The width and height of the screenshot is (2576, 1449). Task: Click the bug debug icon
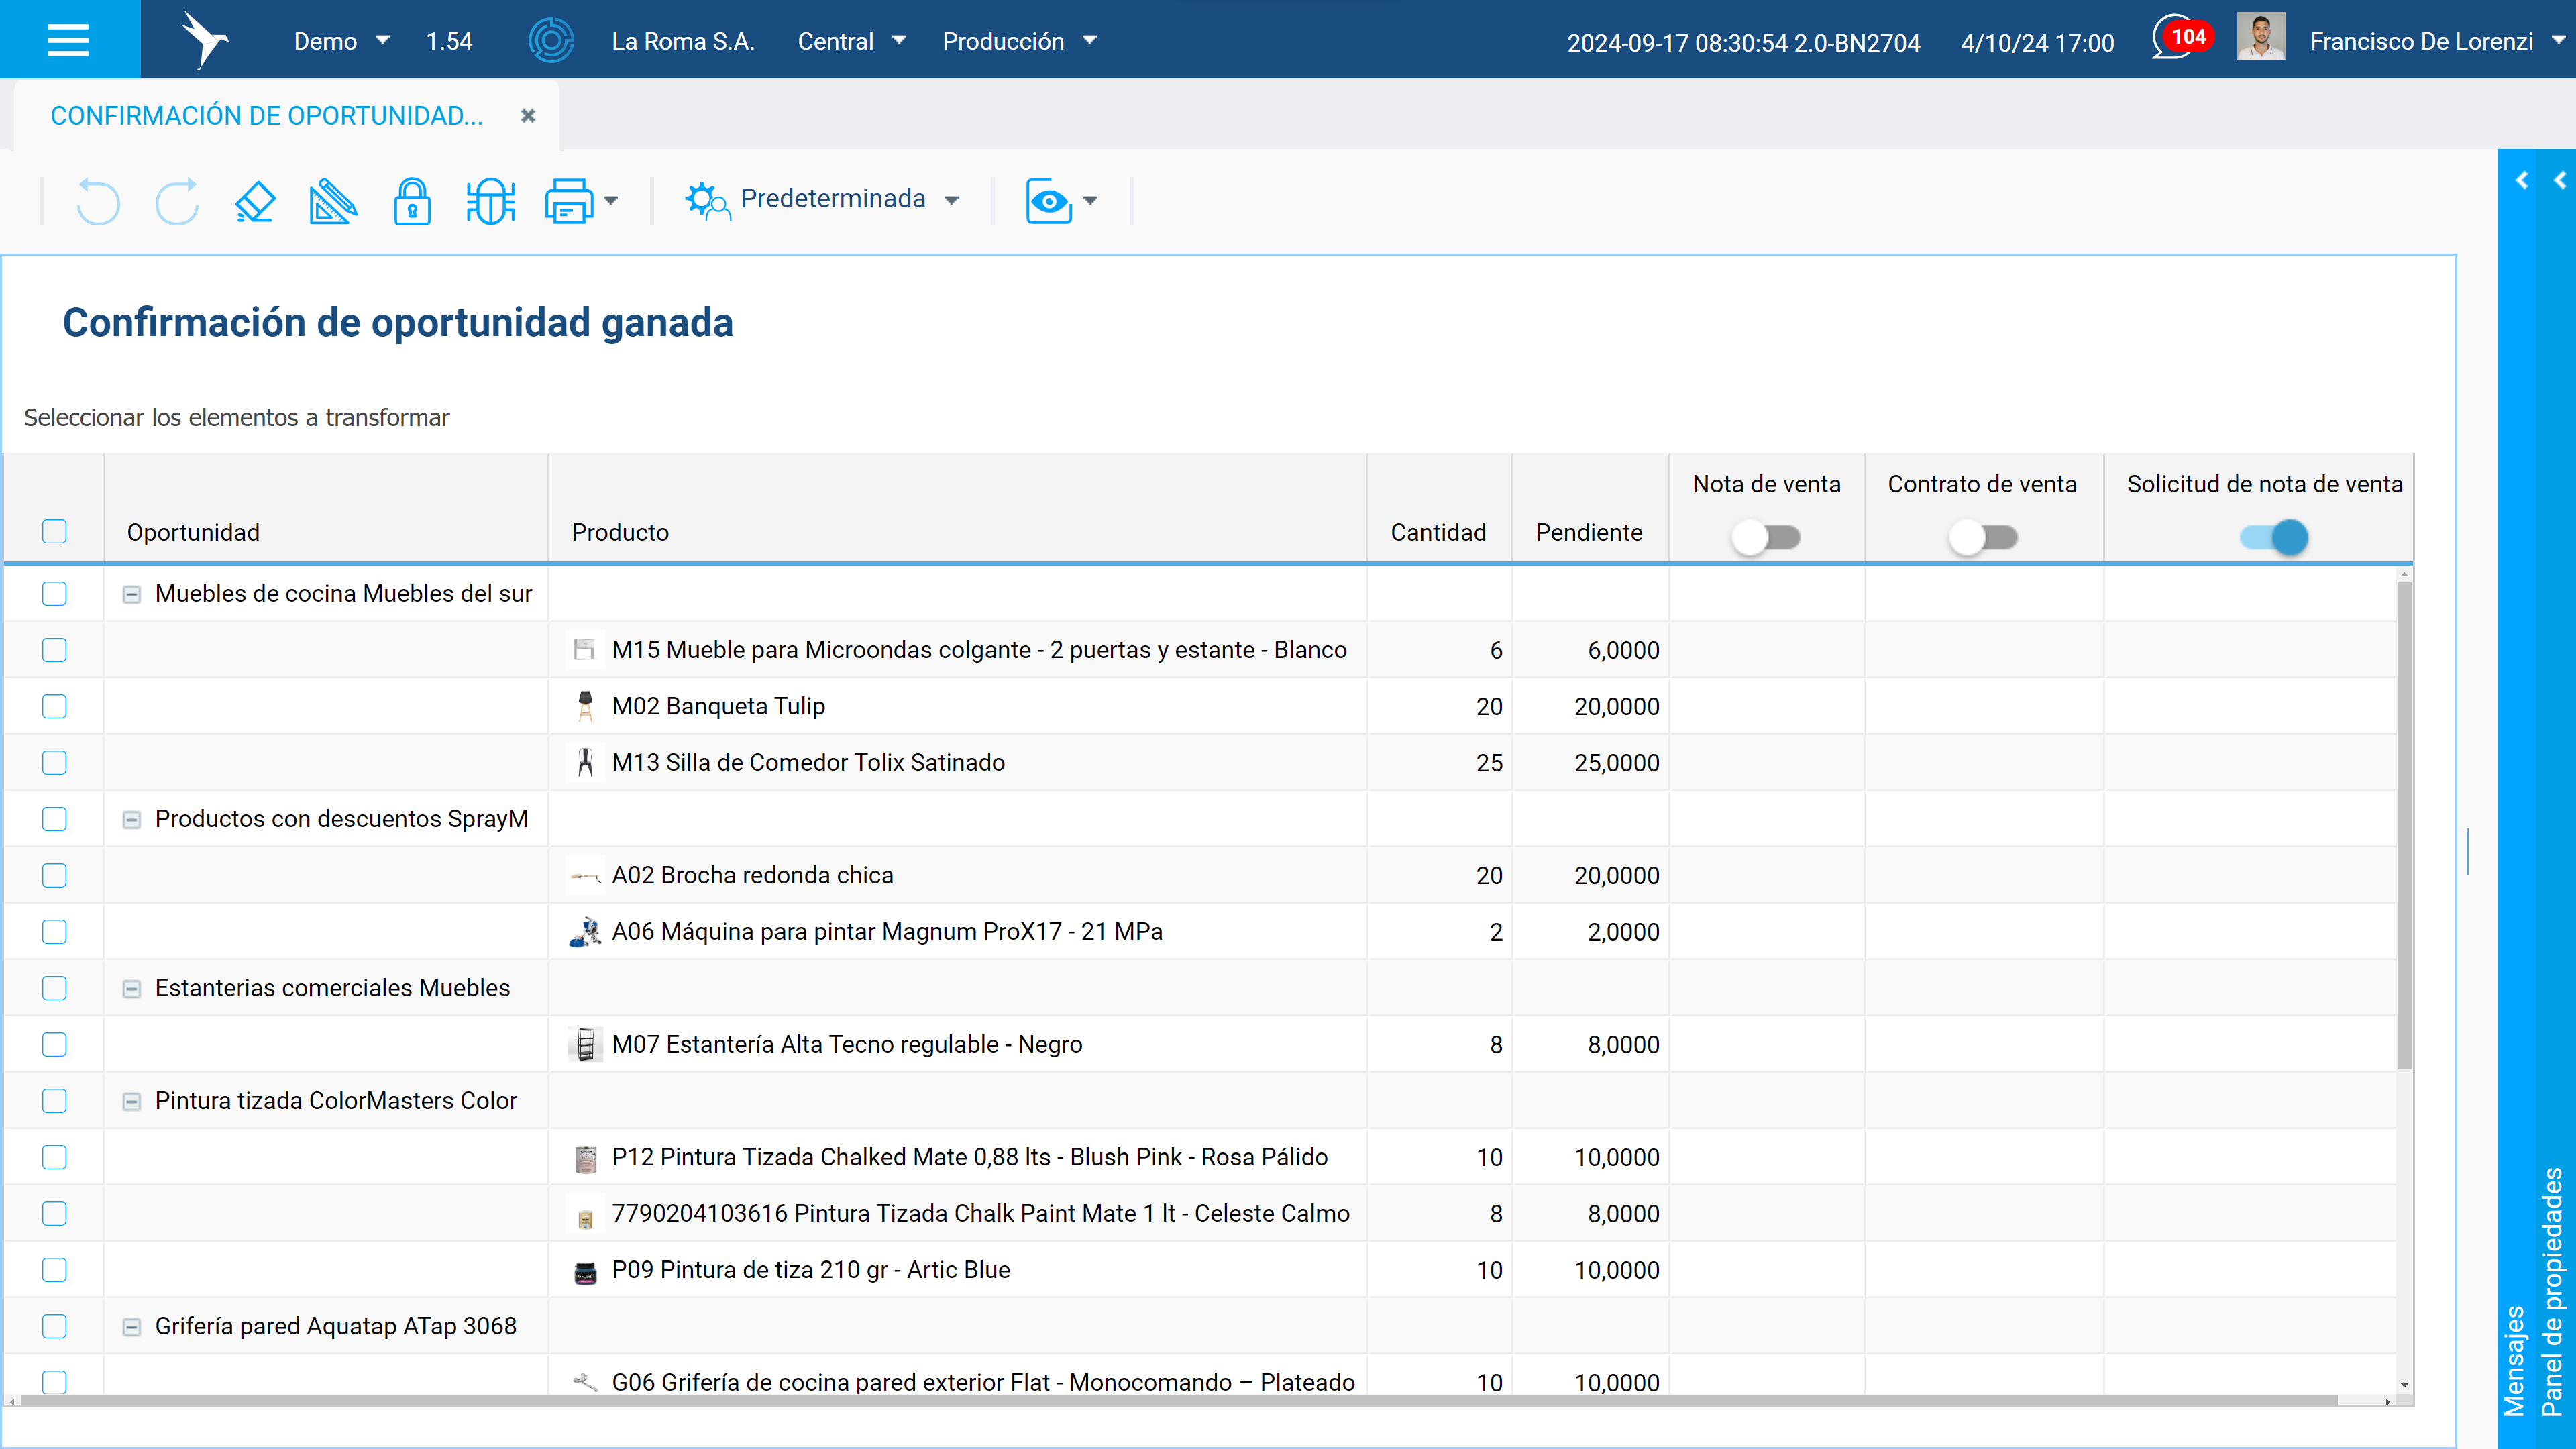(x=490, y=201)
